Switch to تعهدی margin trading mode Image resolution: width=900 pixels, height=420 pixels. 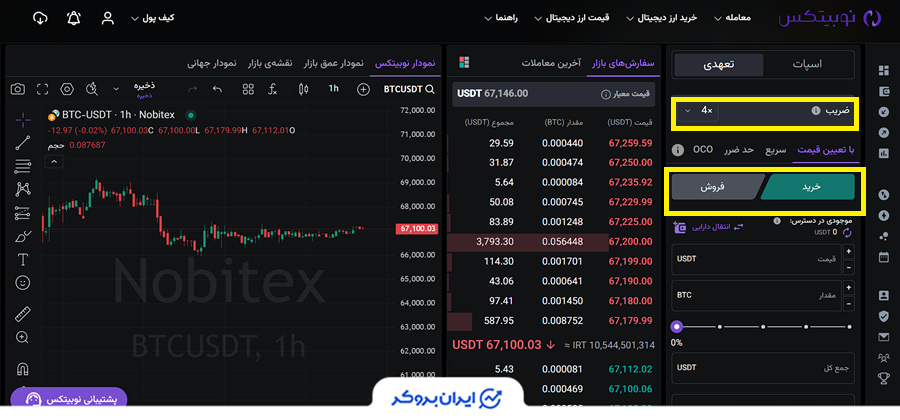tap(719, 65)
